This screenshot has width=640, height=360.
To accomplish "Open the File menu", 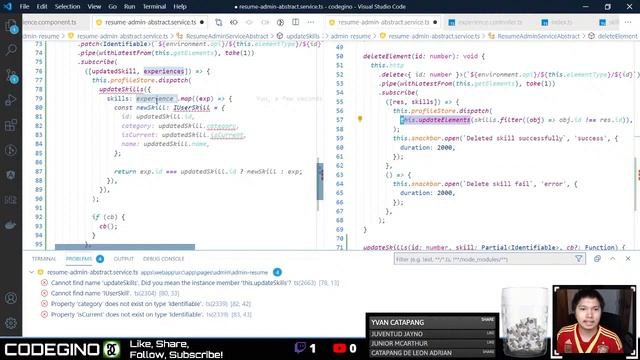I will pyautogui.click(x=24, y=7).
